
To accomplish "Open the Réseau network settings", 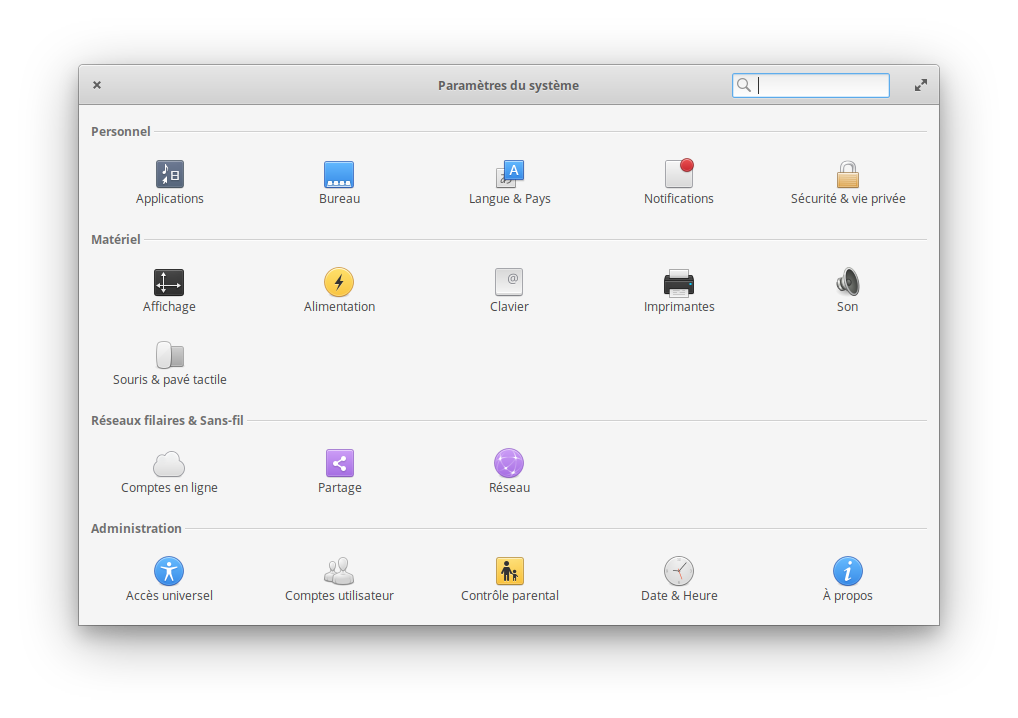I will (509, 473).
